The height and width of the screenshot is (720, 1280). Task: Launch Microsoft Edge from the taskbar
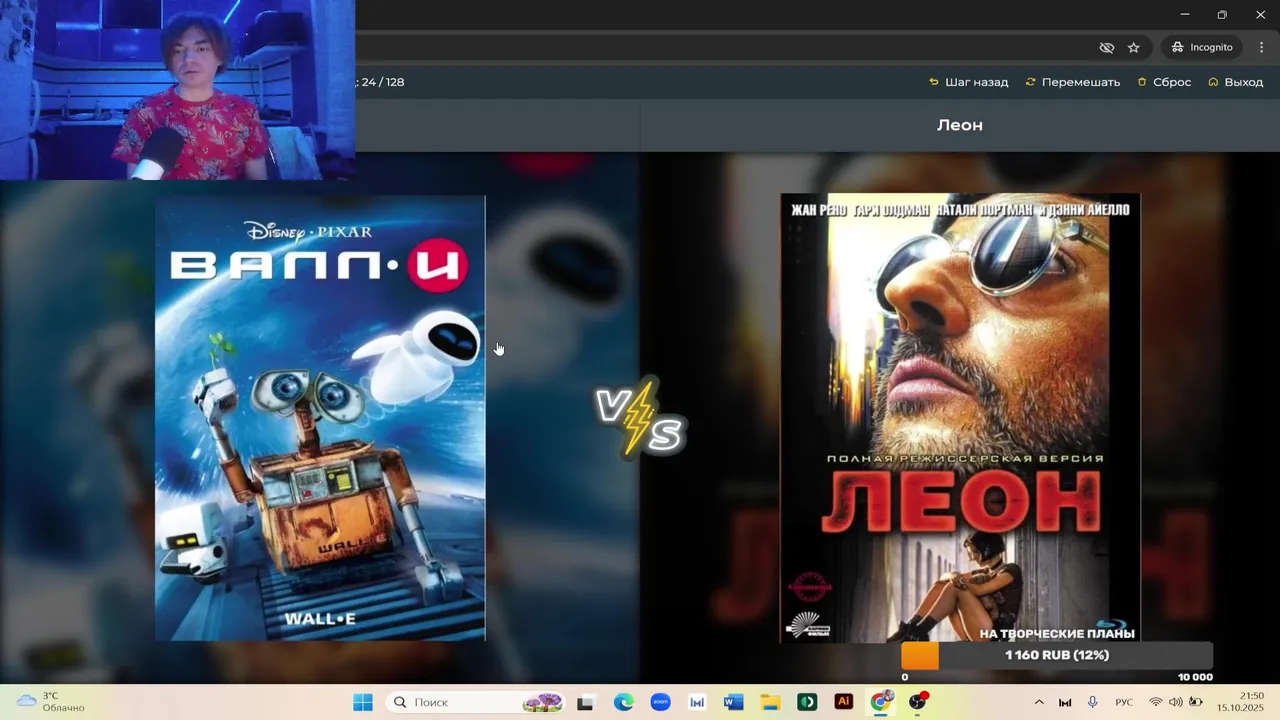click(x=624, y=702)
